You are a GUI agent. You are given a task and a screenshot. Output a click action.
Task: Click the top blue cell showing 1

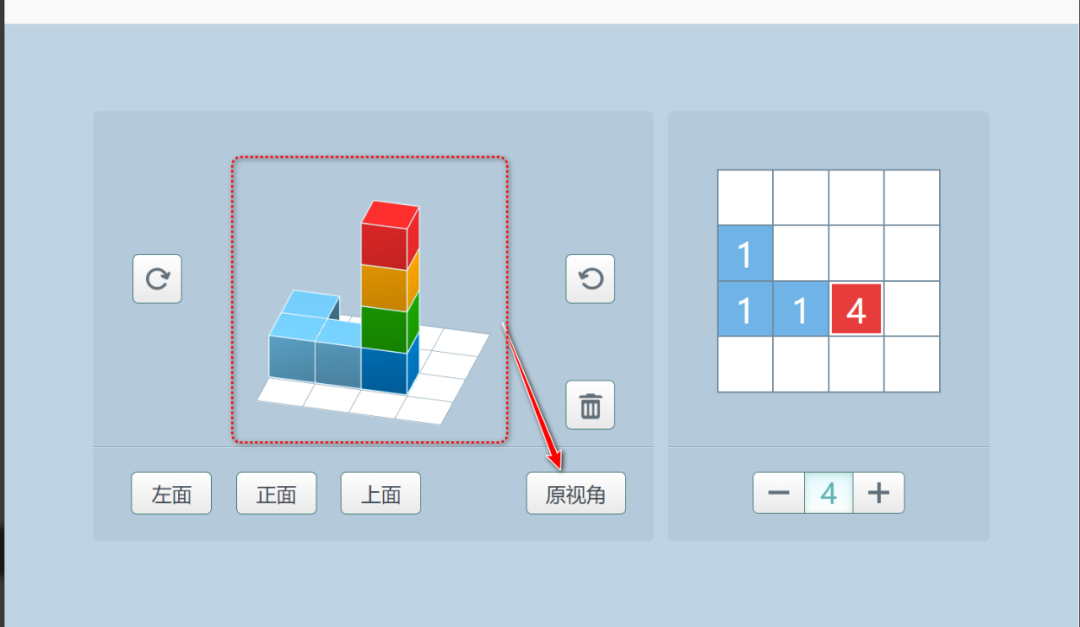pyautogui.click(x=745, y=255)
